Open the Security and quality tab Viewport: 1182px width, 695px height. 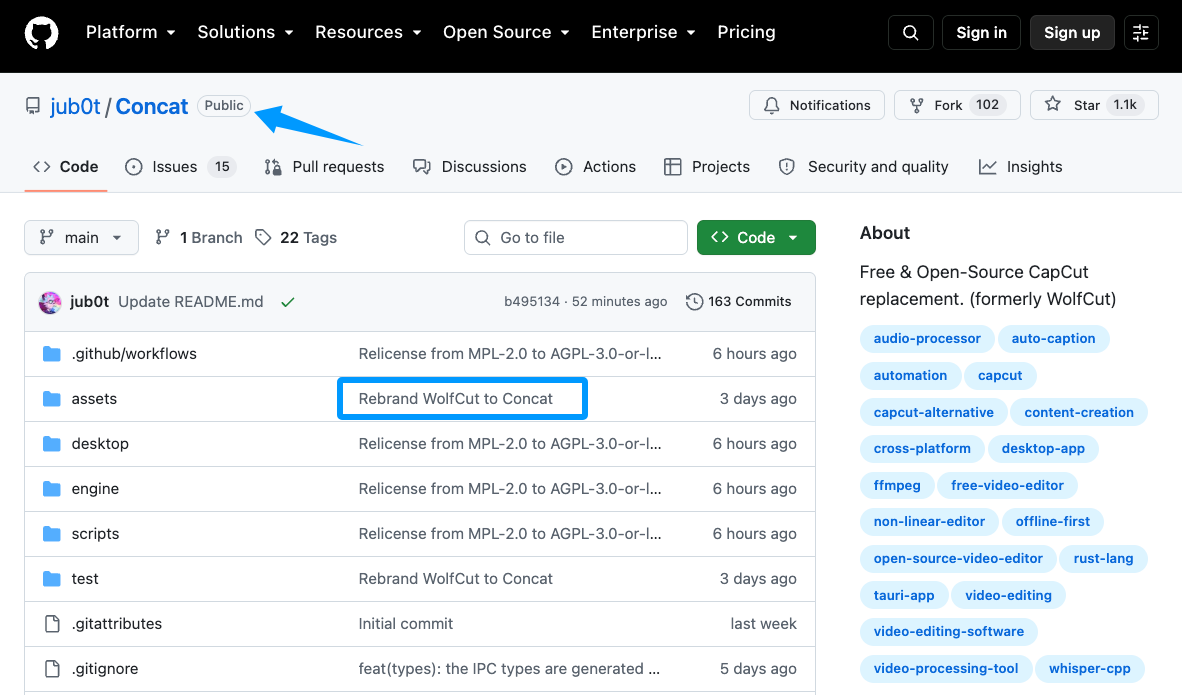click(863, 167)
